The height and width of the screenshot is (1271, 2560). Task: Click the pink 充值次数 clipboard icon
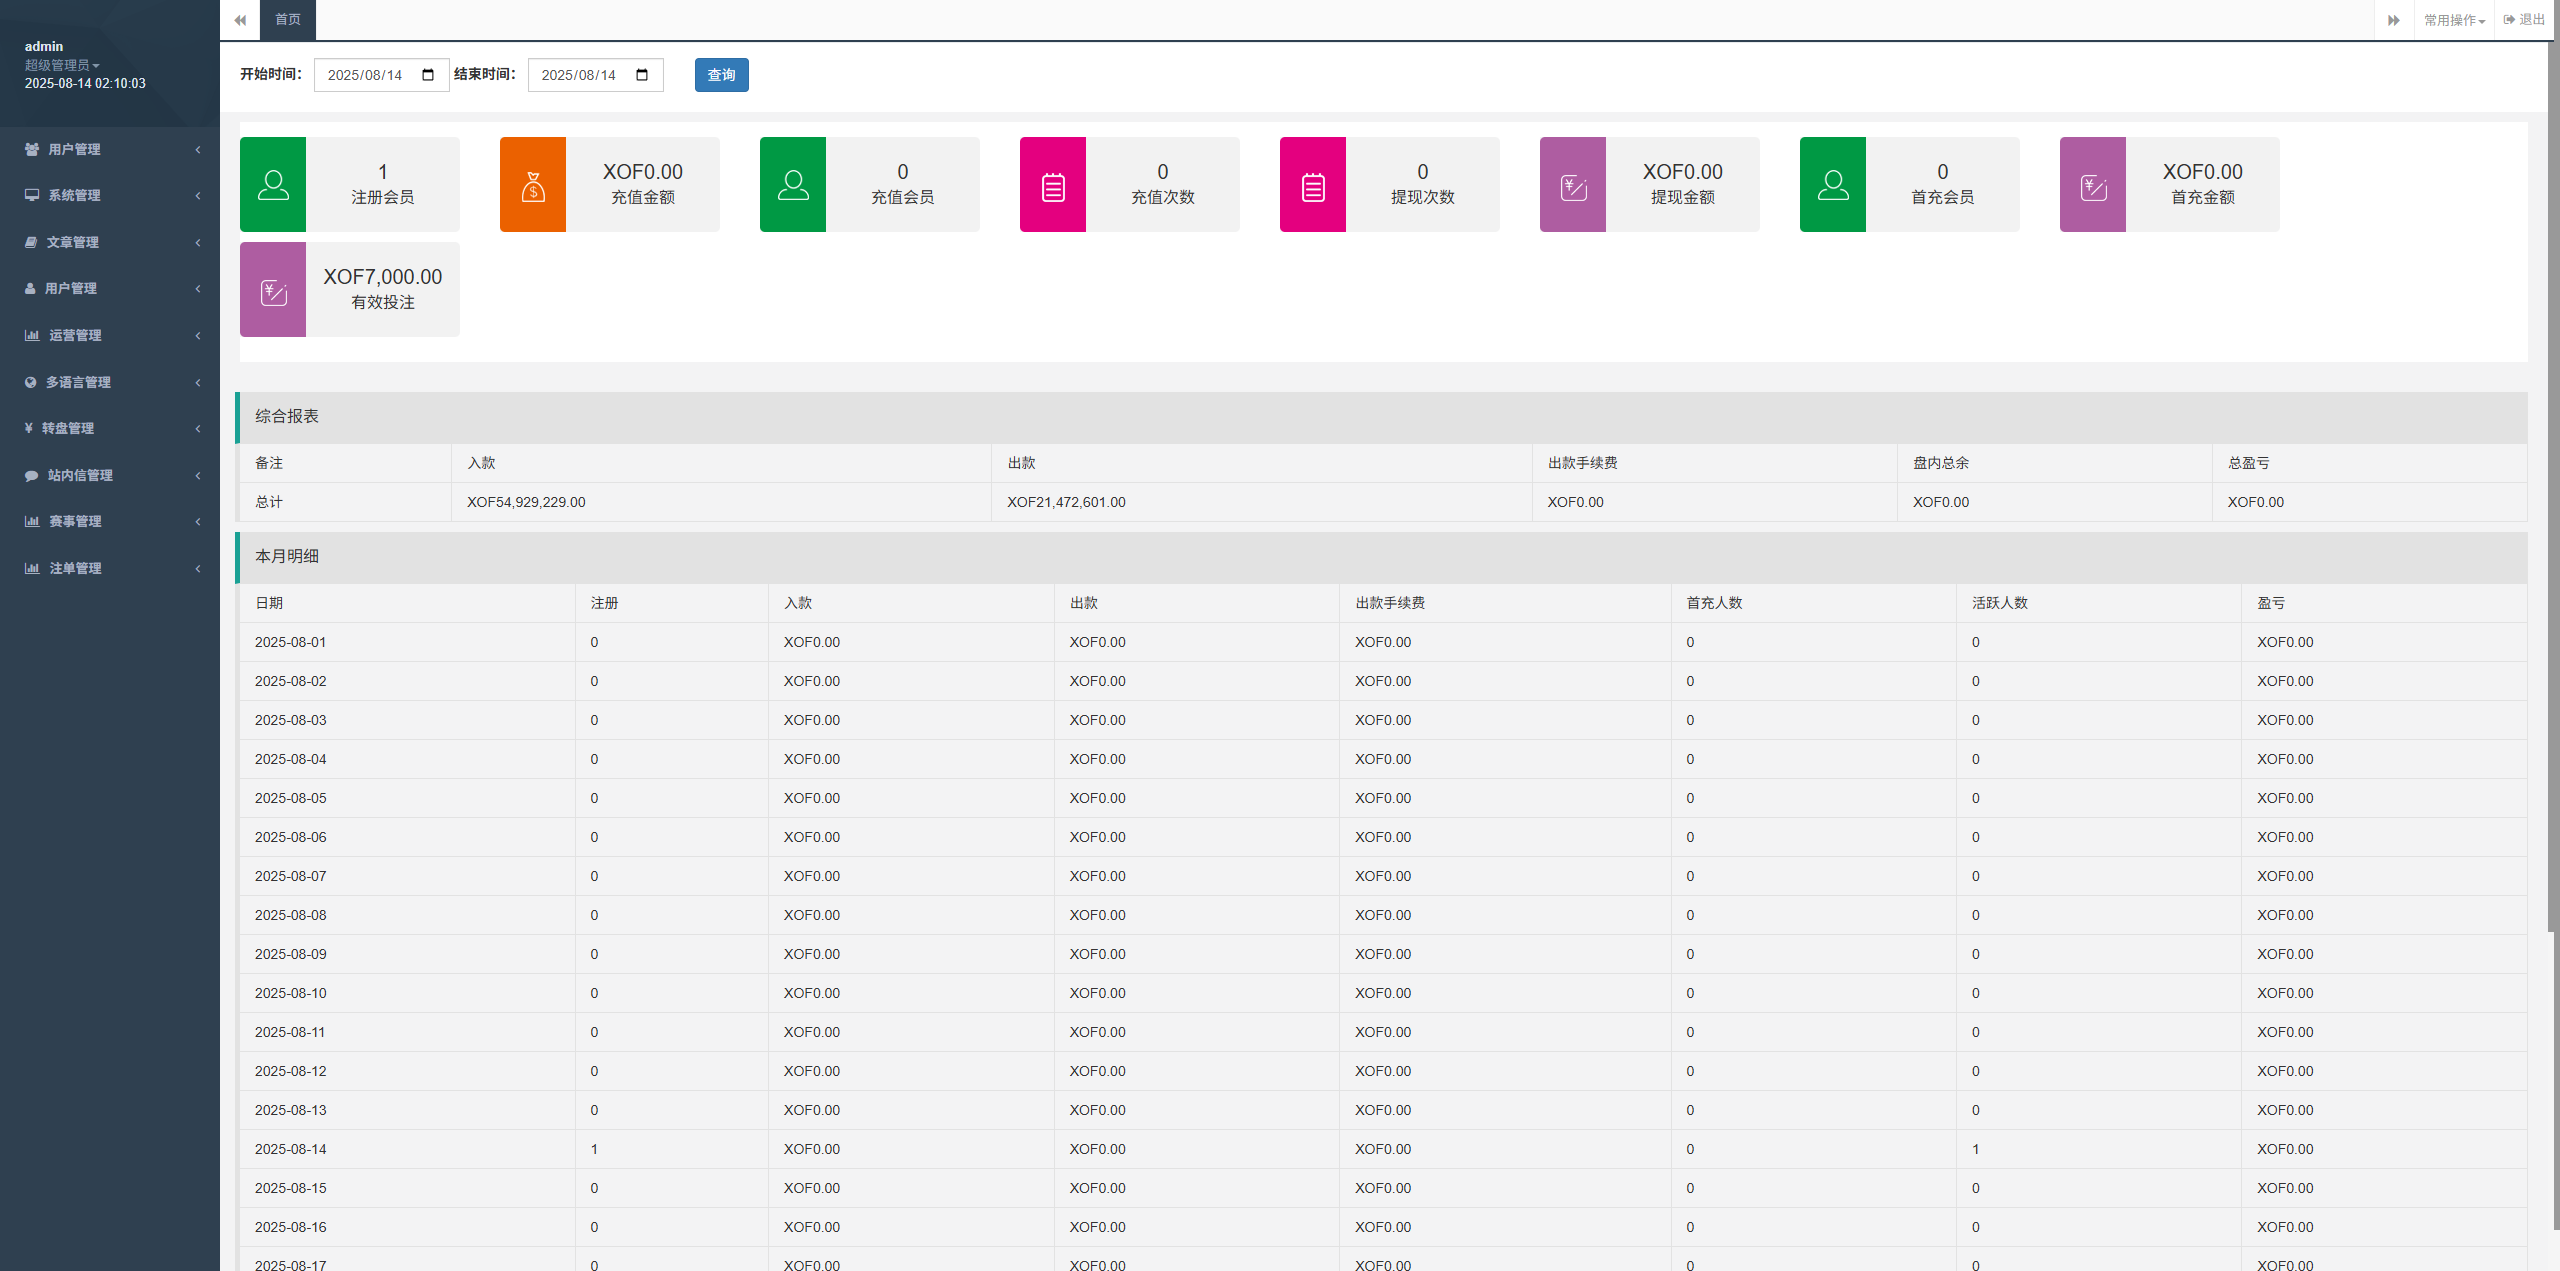[1053, 185]
